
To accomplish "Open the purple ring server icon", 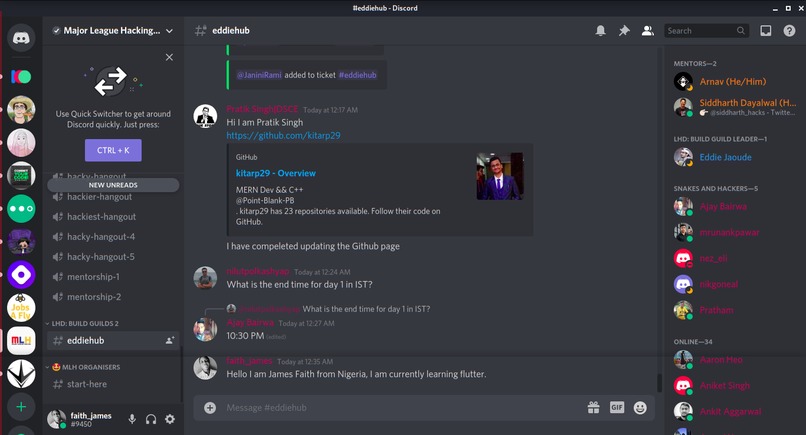I will pyautogui.click(x=21, y=275).
